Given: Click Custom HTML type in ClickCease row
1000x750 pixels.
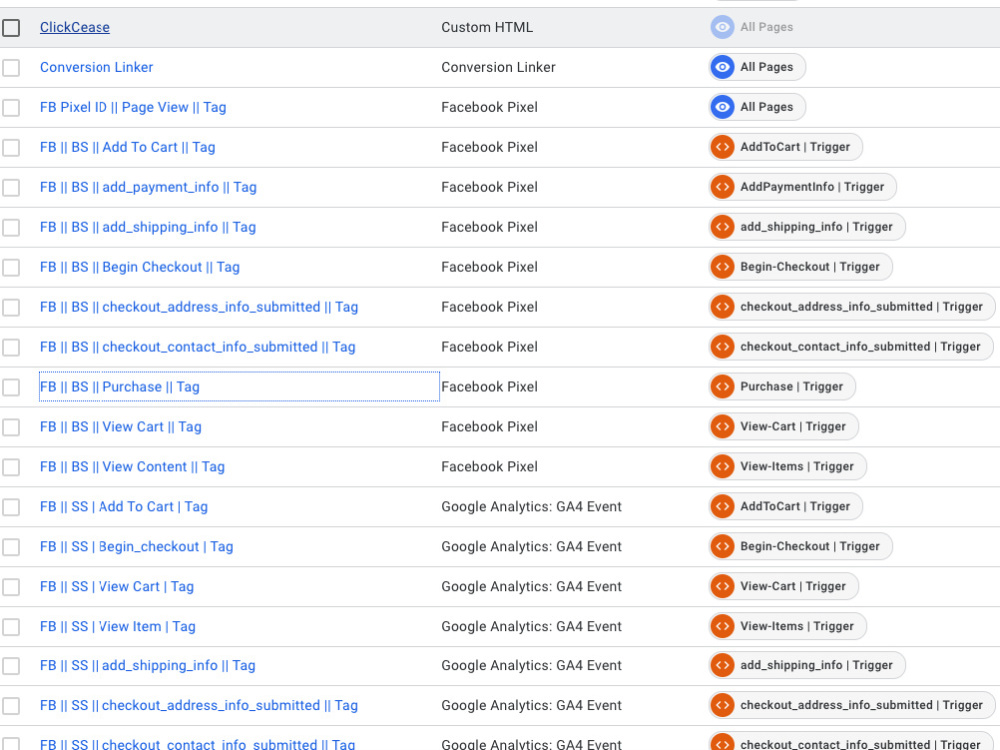Looking at the screenshot, I should click(487, 27).
